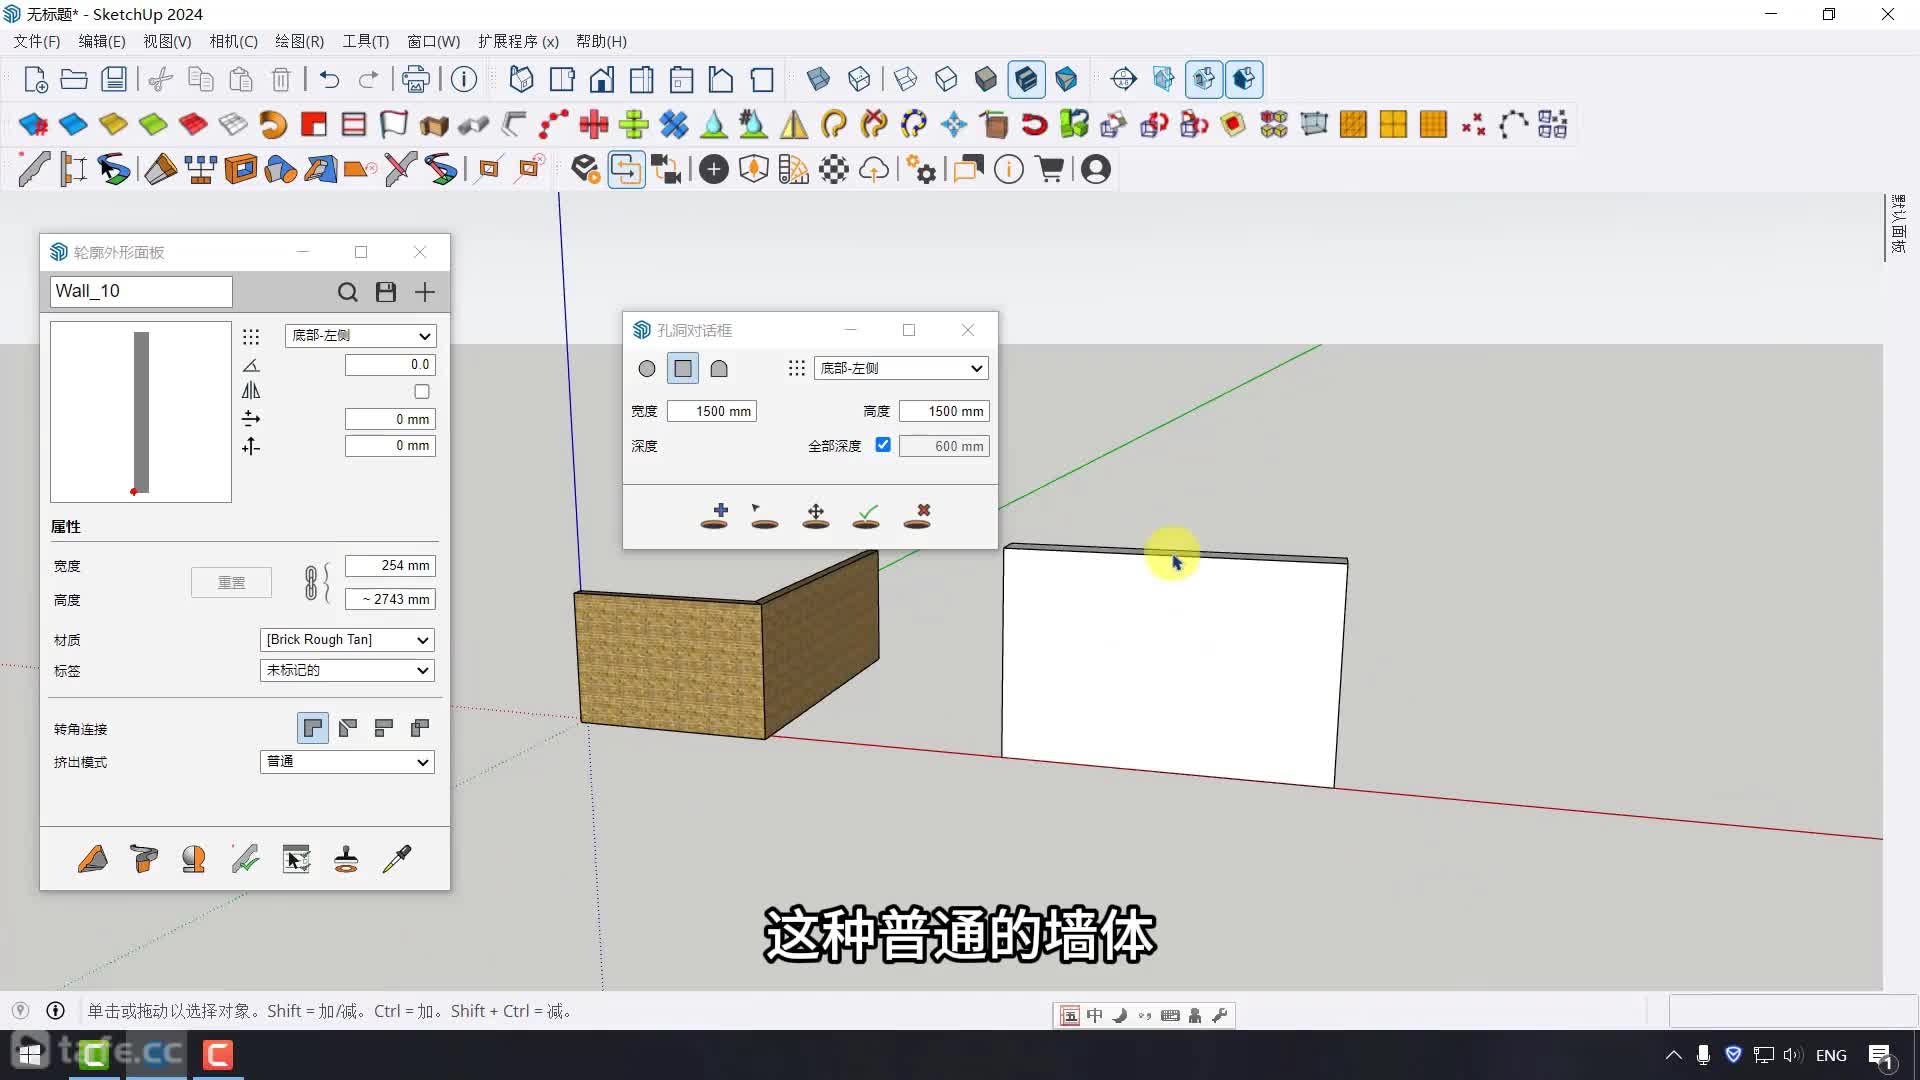
Task: Select the X-ray face style icon
Action: point(818,79)
